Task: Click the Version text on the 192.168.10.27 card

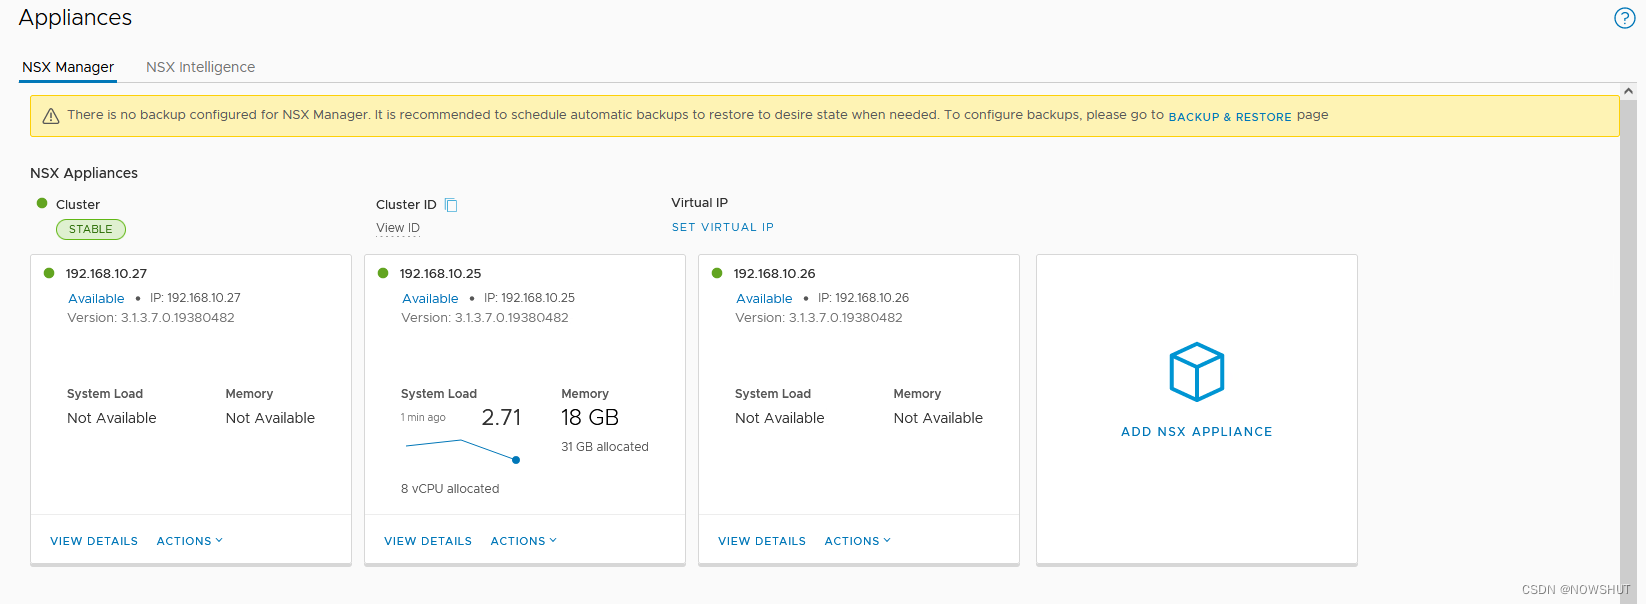Action: pos(151,318)
